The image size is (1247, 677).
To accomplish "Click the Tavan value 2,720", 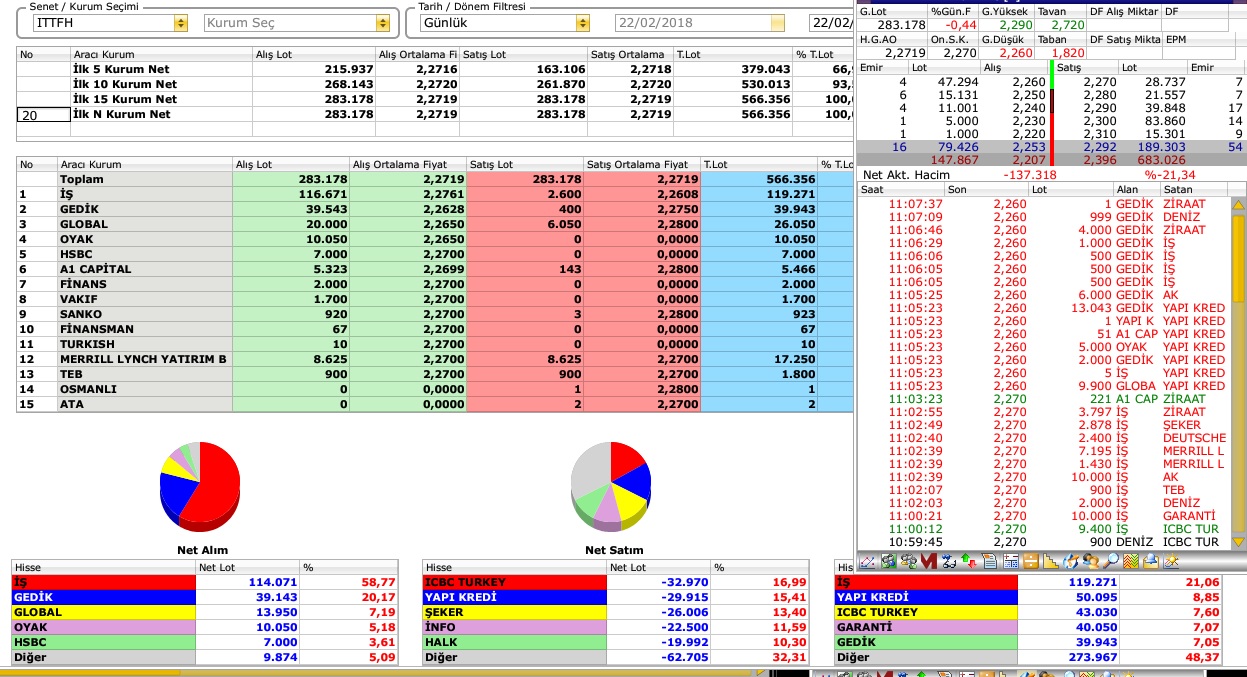I will 1067,25.
